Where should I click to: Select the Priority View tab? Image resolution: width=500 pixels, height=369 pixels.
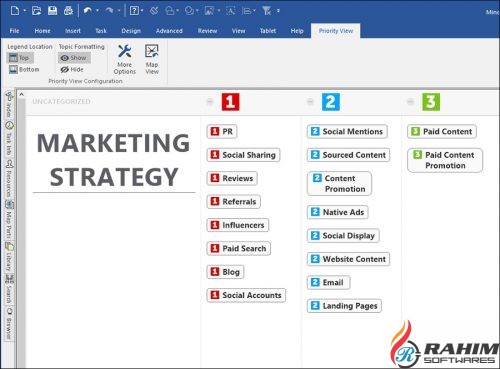(x=336, y=31)
